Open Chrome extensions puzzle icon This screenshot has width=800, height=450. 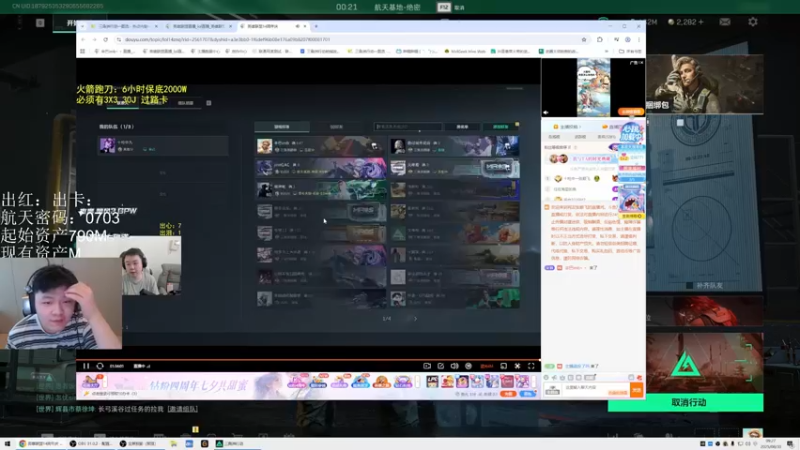pos(599,39)
